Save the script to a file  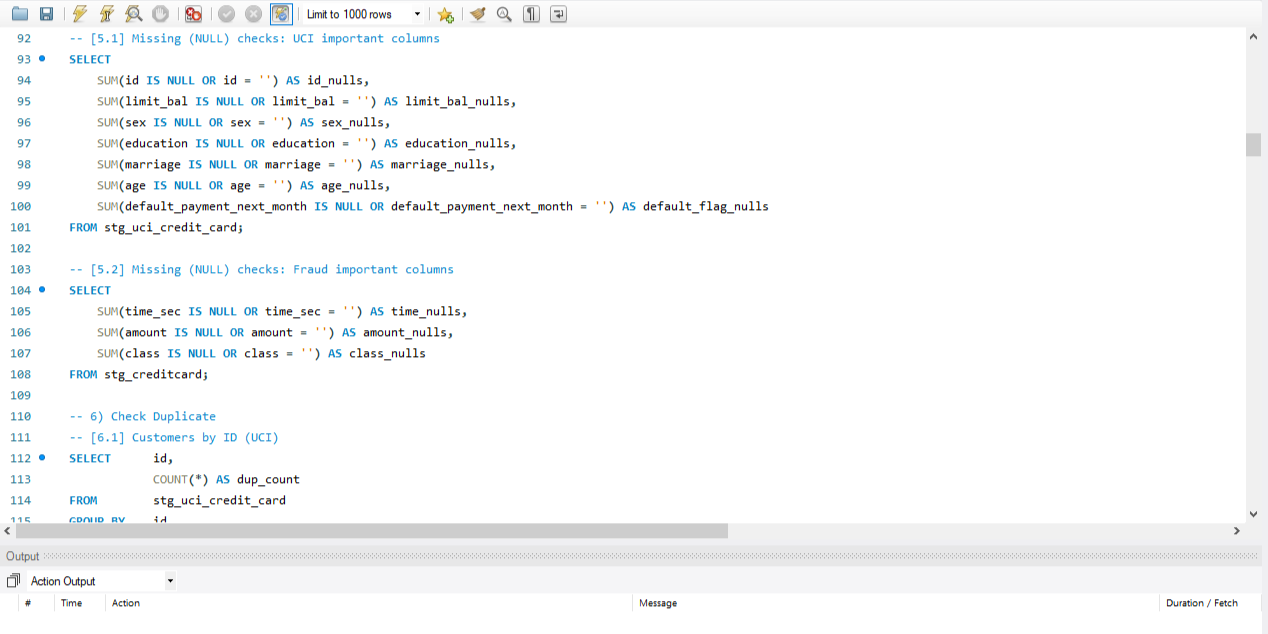[x=46, y=14]
